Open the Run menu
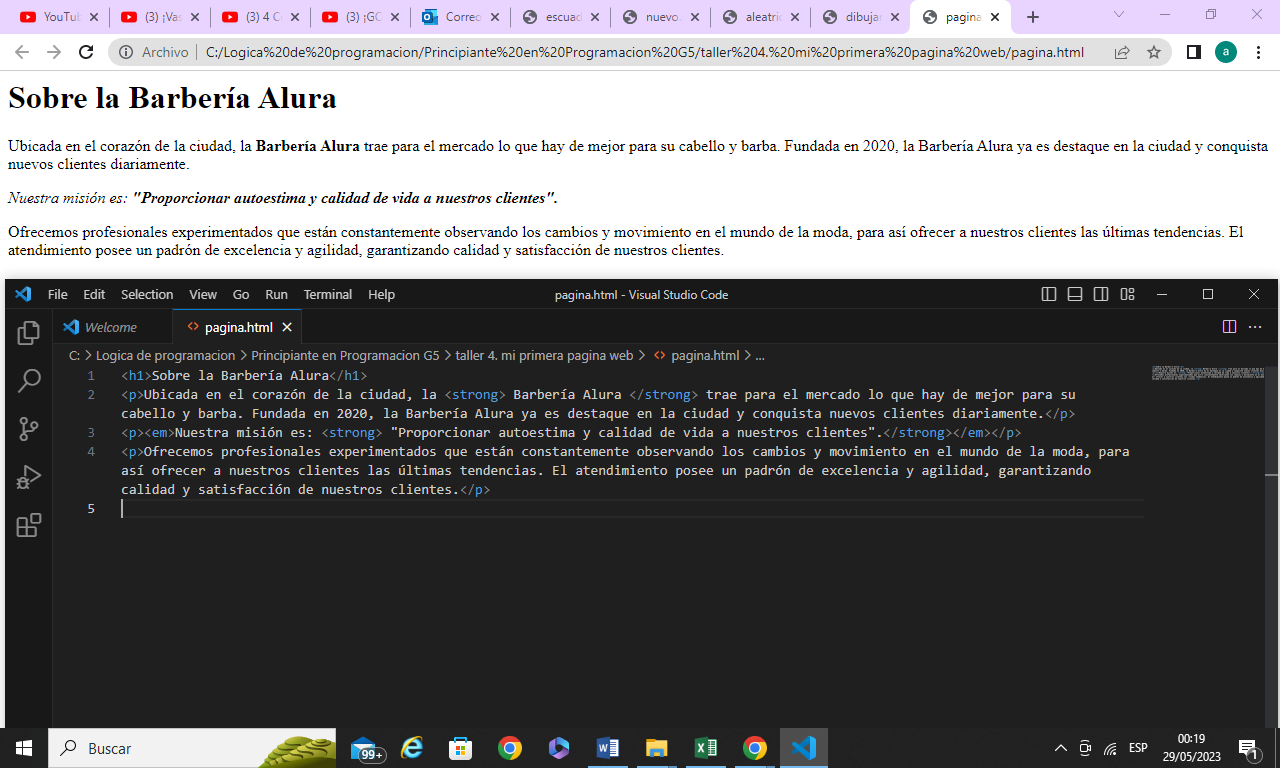 coord(276,294)
